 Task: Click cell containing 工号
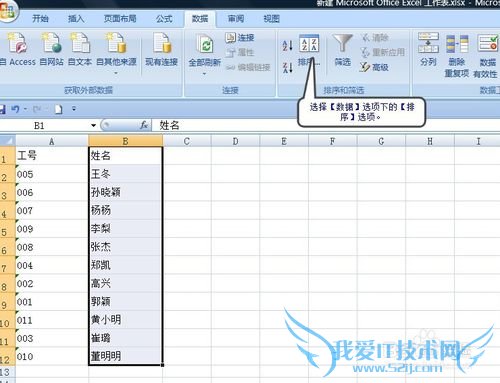pos(52,156)
